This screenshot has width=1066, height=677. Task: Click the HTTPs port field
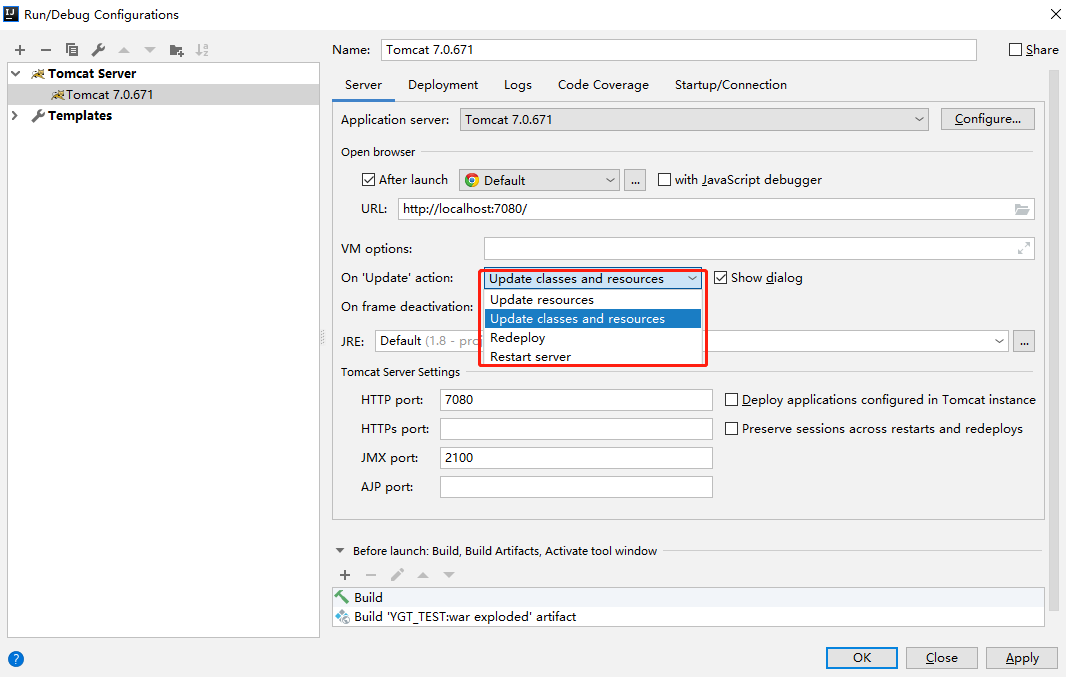coord(576,429)
